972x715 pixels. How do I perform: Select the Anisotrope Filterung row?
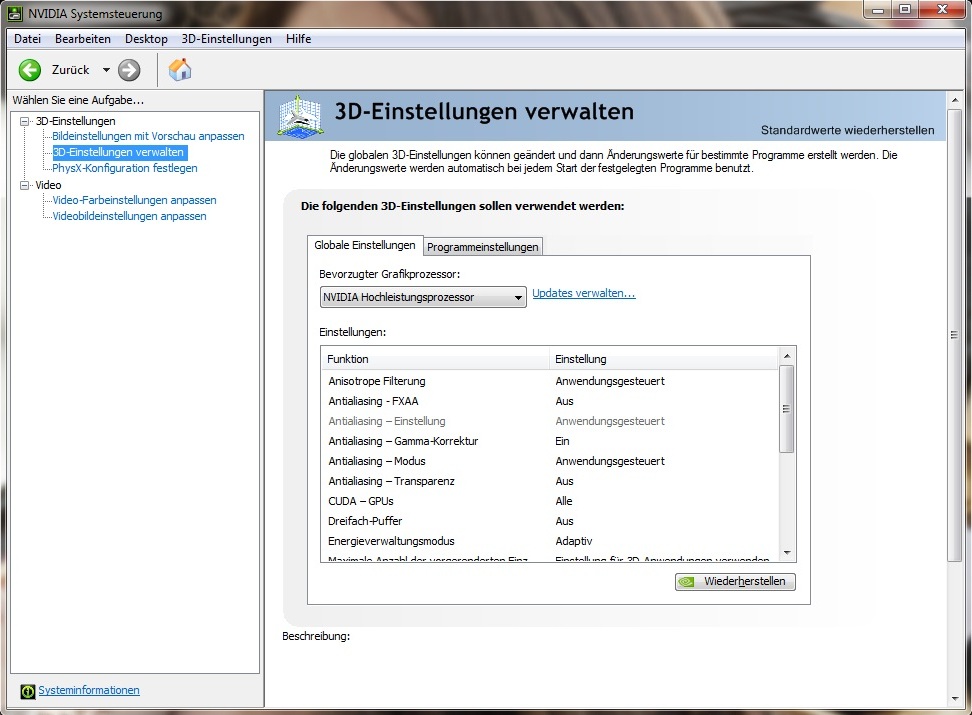click(549, 381)
